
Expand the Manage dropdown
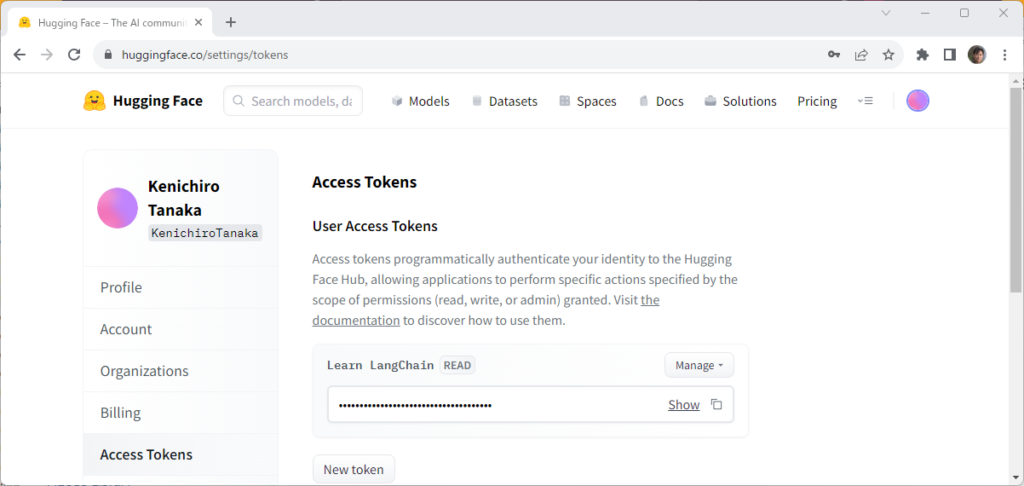coord(698,365)
